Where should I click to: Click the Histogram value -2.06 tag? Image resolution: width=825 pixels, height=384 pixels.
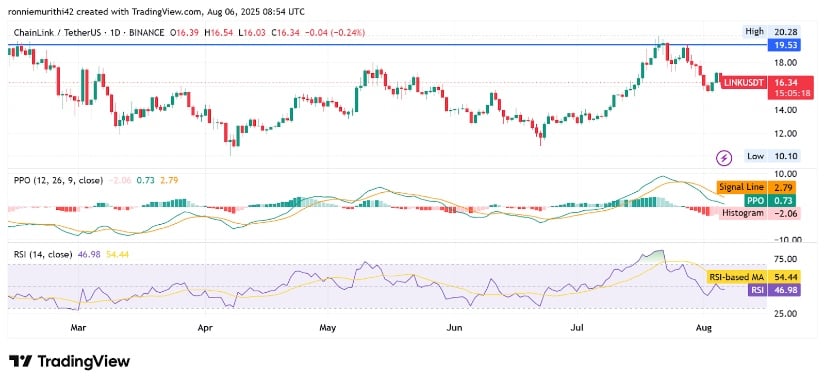point(783,214)
